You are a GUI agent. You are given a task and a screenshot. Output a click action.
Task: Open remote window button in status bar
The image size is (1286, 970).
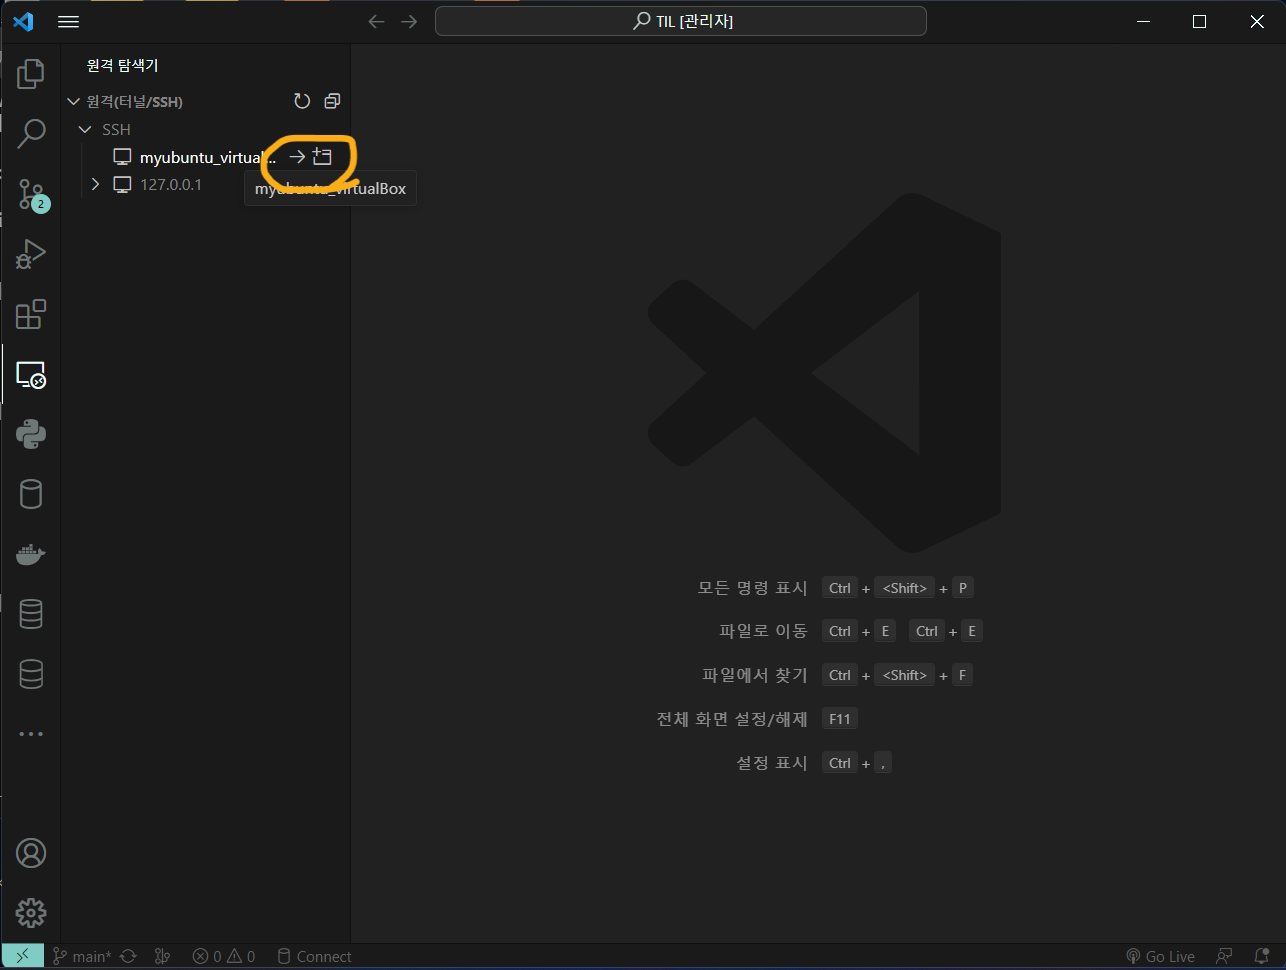coord(22,956)
